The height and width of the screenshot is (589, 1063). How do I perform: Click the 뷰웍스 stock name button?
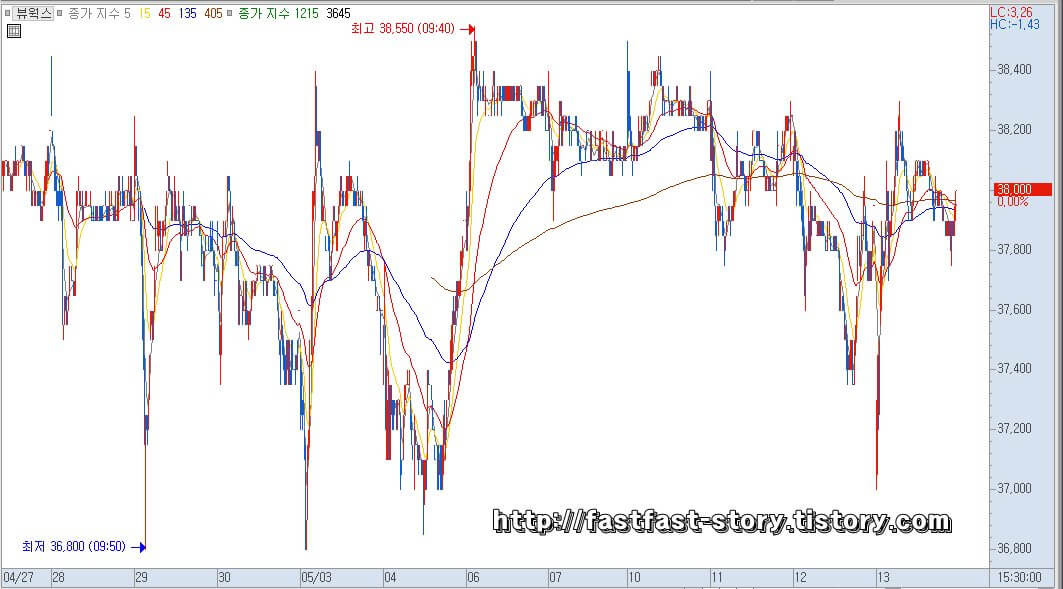34,13
